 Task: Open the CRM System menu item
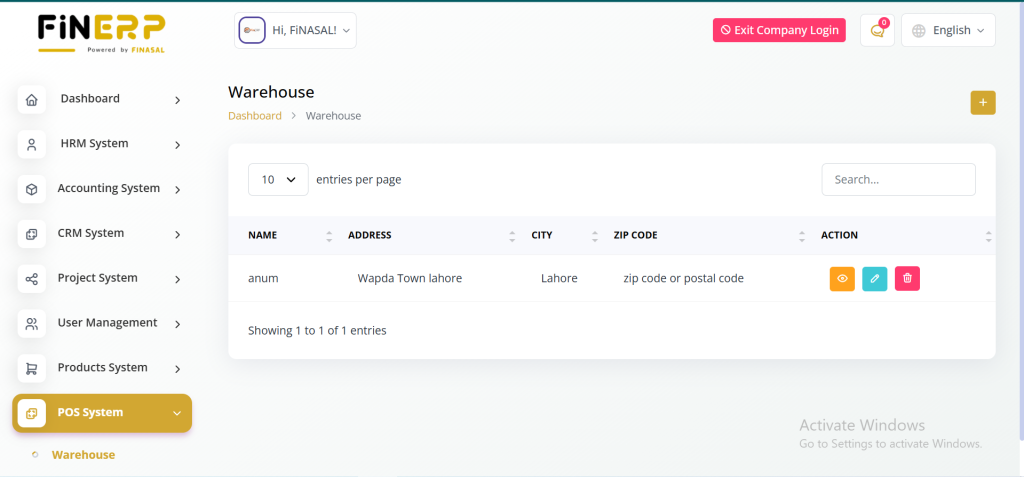click(x=91, y=234)
